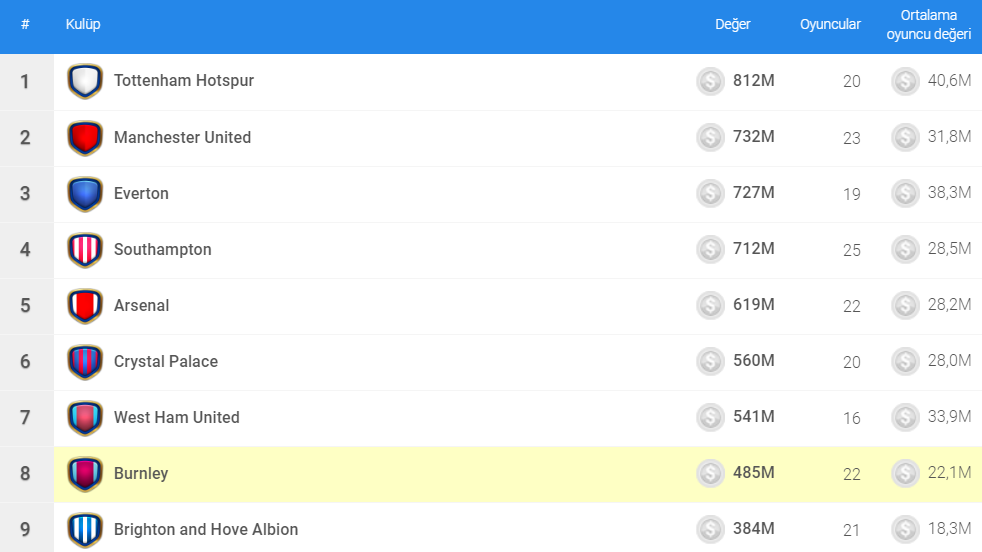Sort by the Değer column header

point(732,24)
